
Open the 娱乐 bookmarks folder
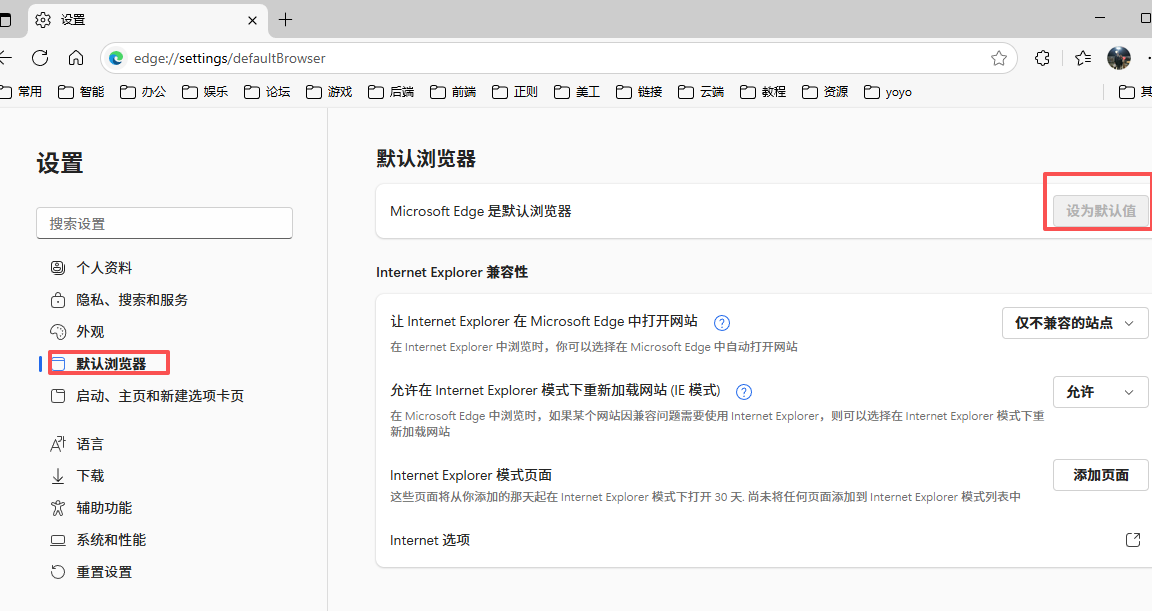(x=205, y=92)
